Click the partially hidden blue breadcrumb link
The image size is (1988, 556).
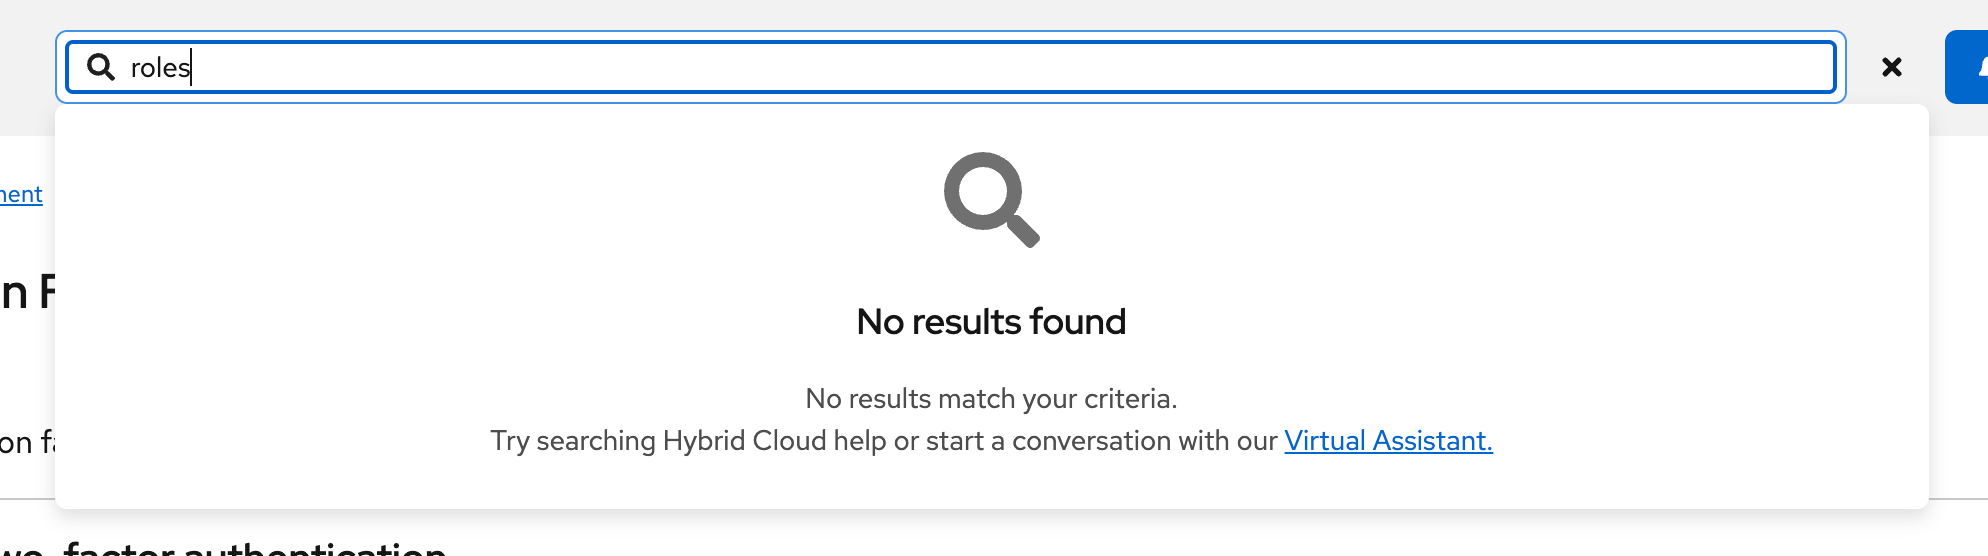[x=21, y=194]
